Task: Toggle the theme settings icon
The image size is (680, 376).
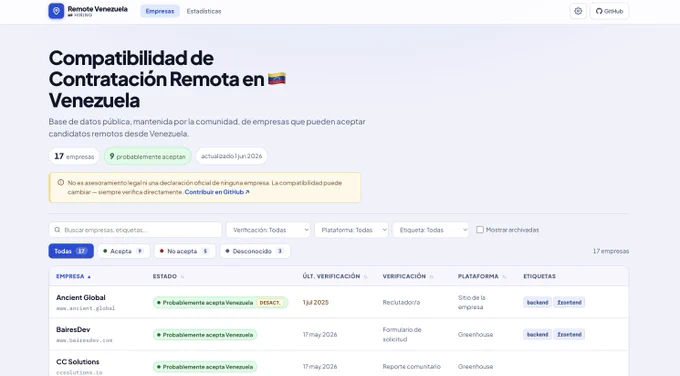Action: pos(578,11)
